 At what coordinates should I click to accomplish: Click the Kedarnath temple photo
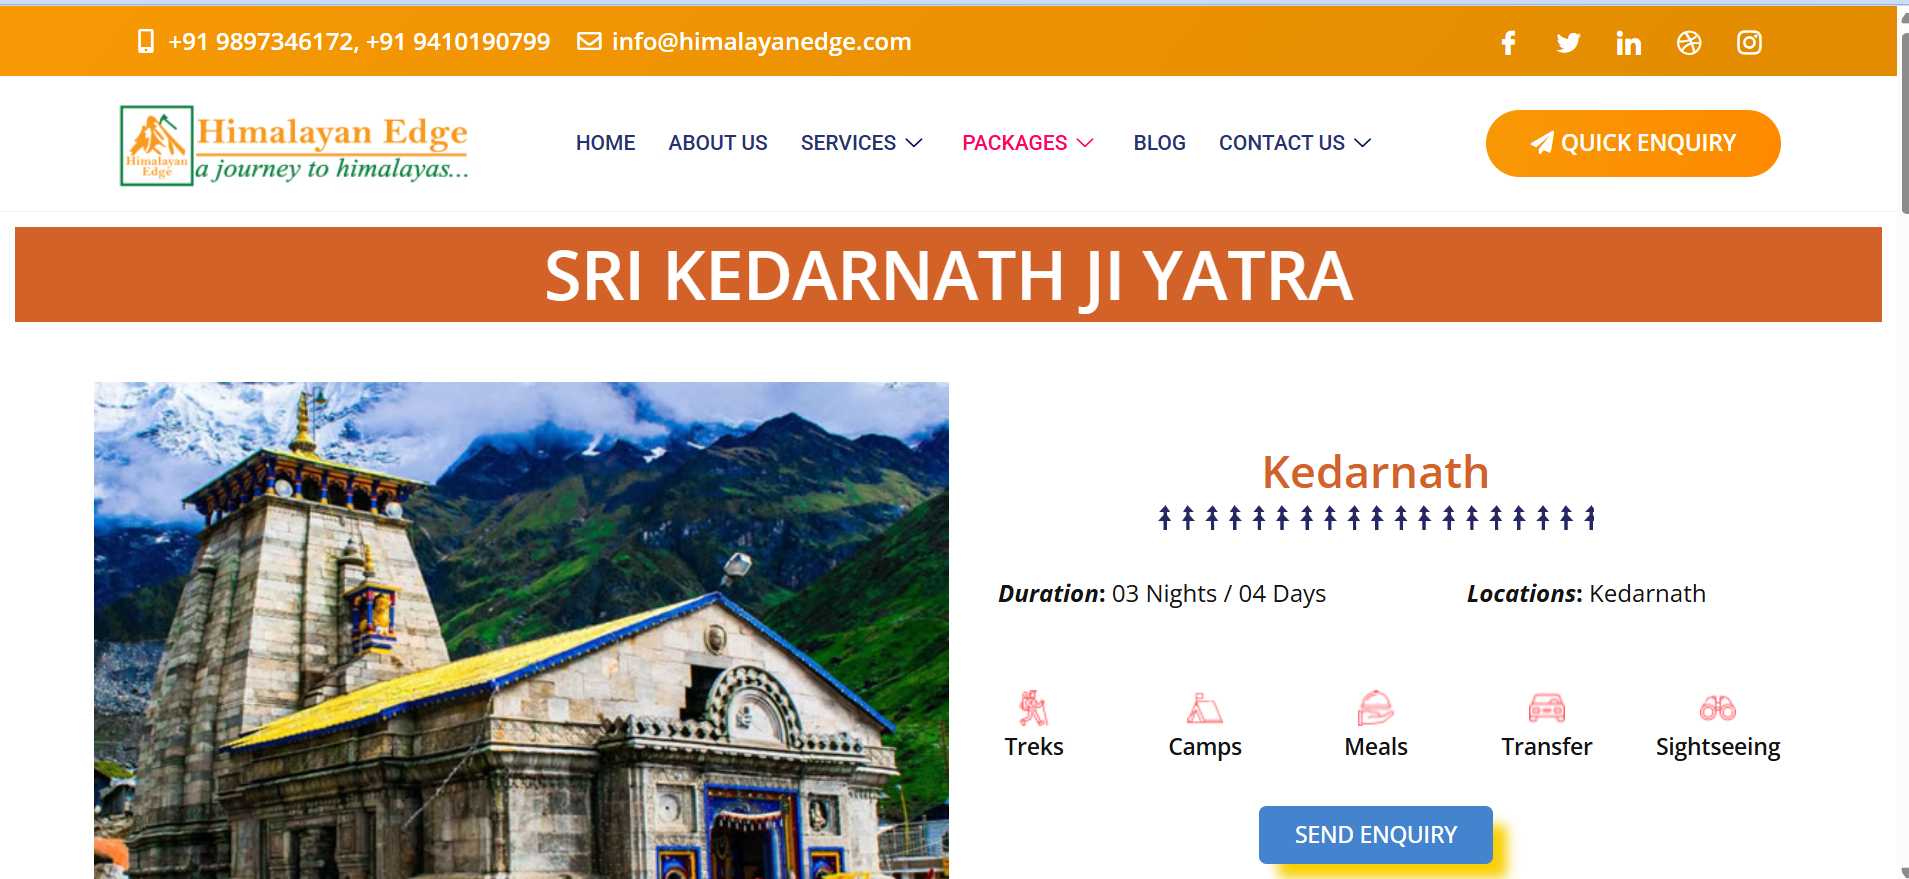(x=521, y=630)
